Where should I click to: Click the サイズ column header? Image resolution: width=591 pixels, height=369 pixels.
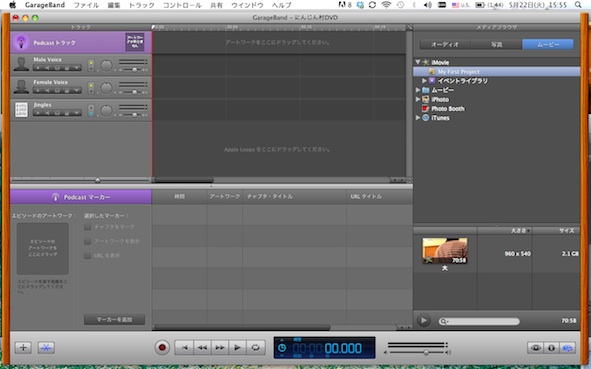click(556, 230)
